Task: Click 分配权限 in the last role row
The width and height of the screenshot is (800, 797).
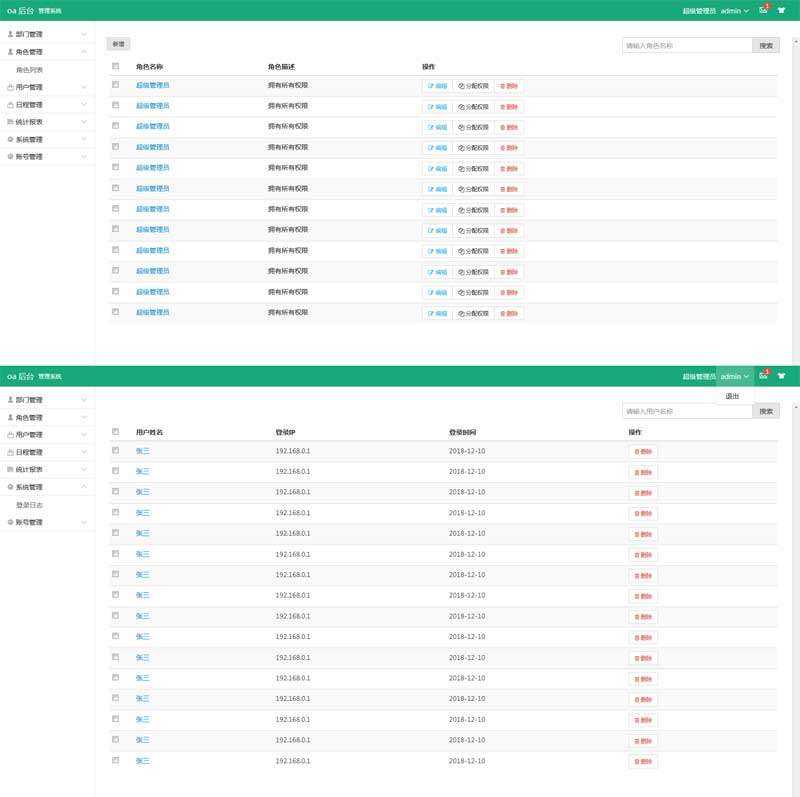Action: [473, 313]
